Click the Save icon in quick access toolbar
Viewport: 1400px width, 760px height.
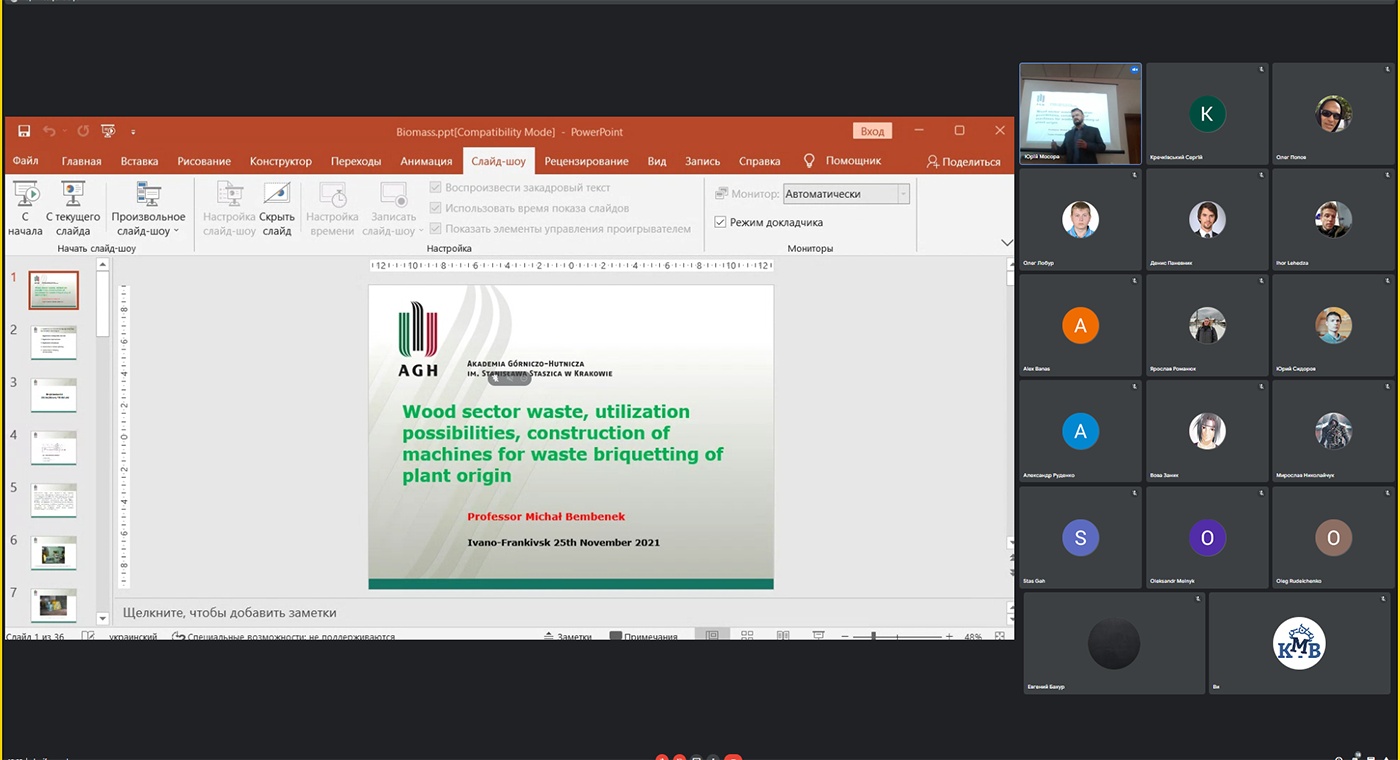(24, 131)
